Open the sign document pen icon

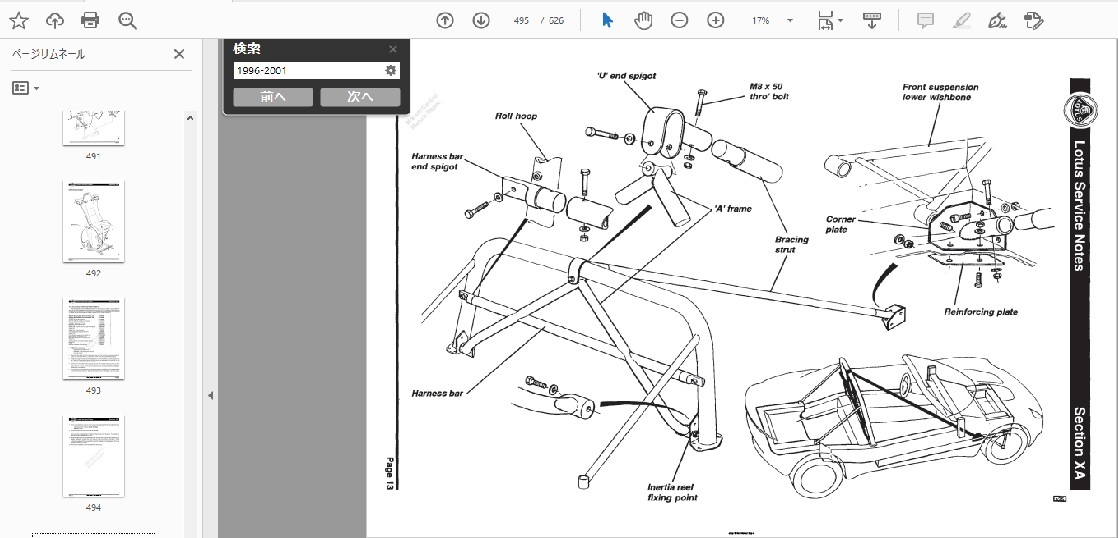(998, 21)
